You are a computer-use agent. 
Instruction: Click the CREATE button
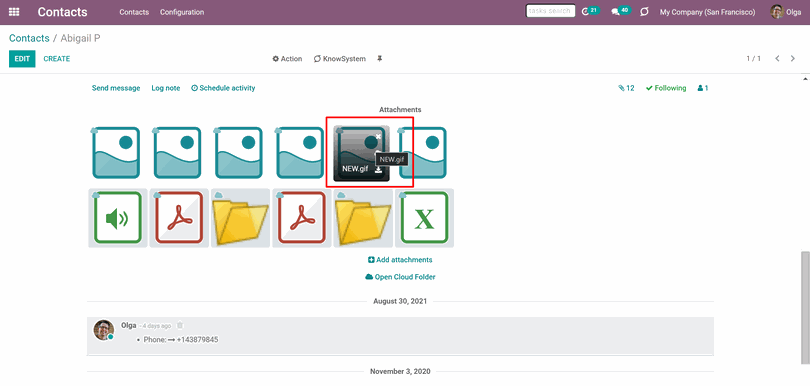tap(57, 59)
